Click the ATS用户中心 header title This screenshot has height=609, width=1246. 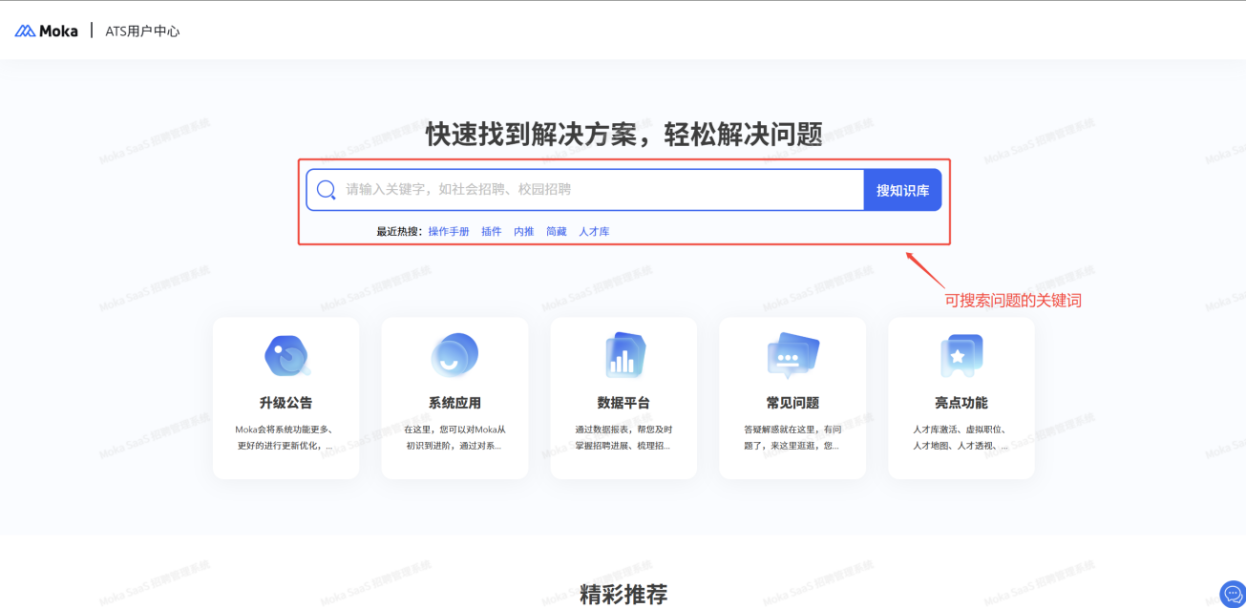[x=143, y=31]
